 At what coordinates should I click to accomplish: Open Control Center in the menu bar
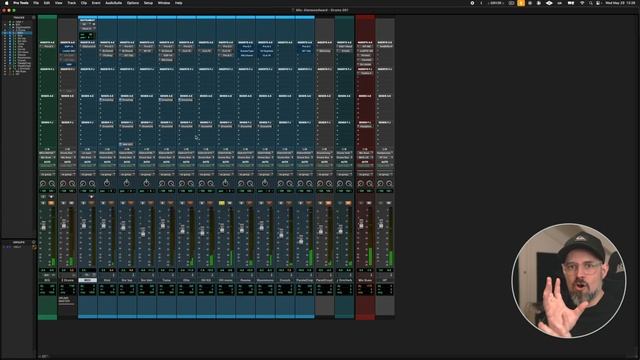[598, 3]
